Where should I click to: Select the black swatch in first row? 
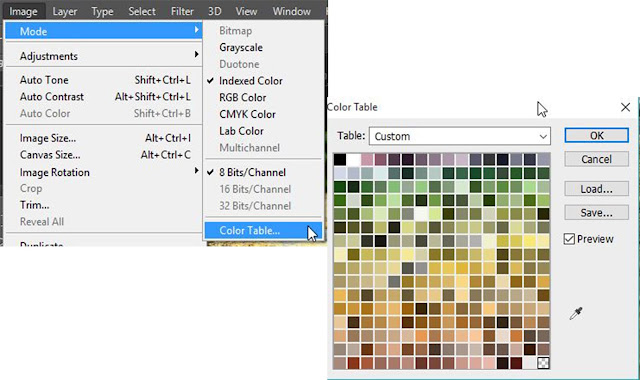point(340,160)
